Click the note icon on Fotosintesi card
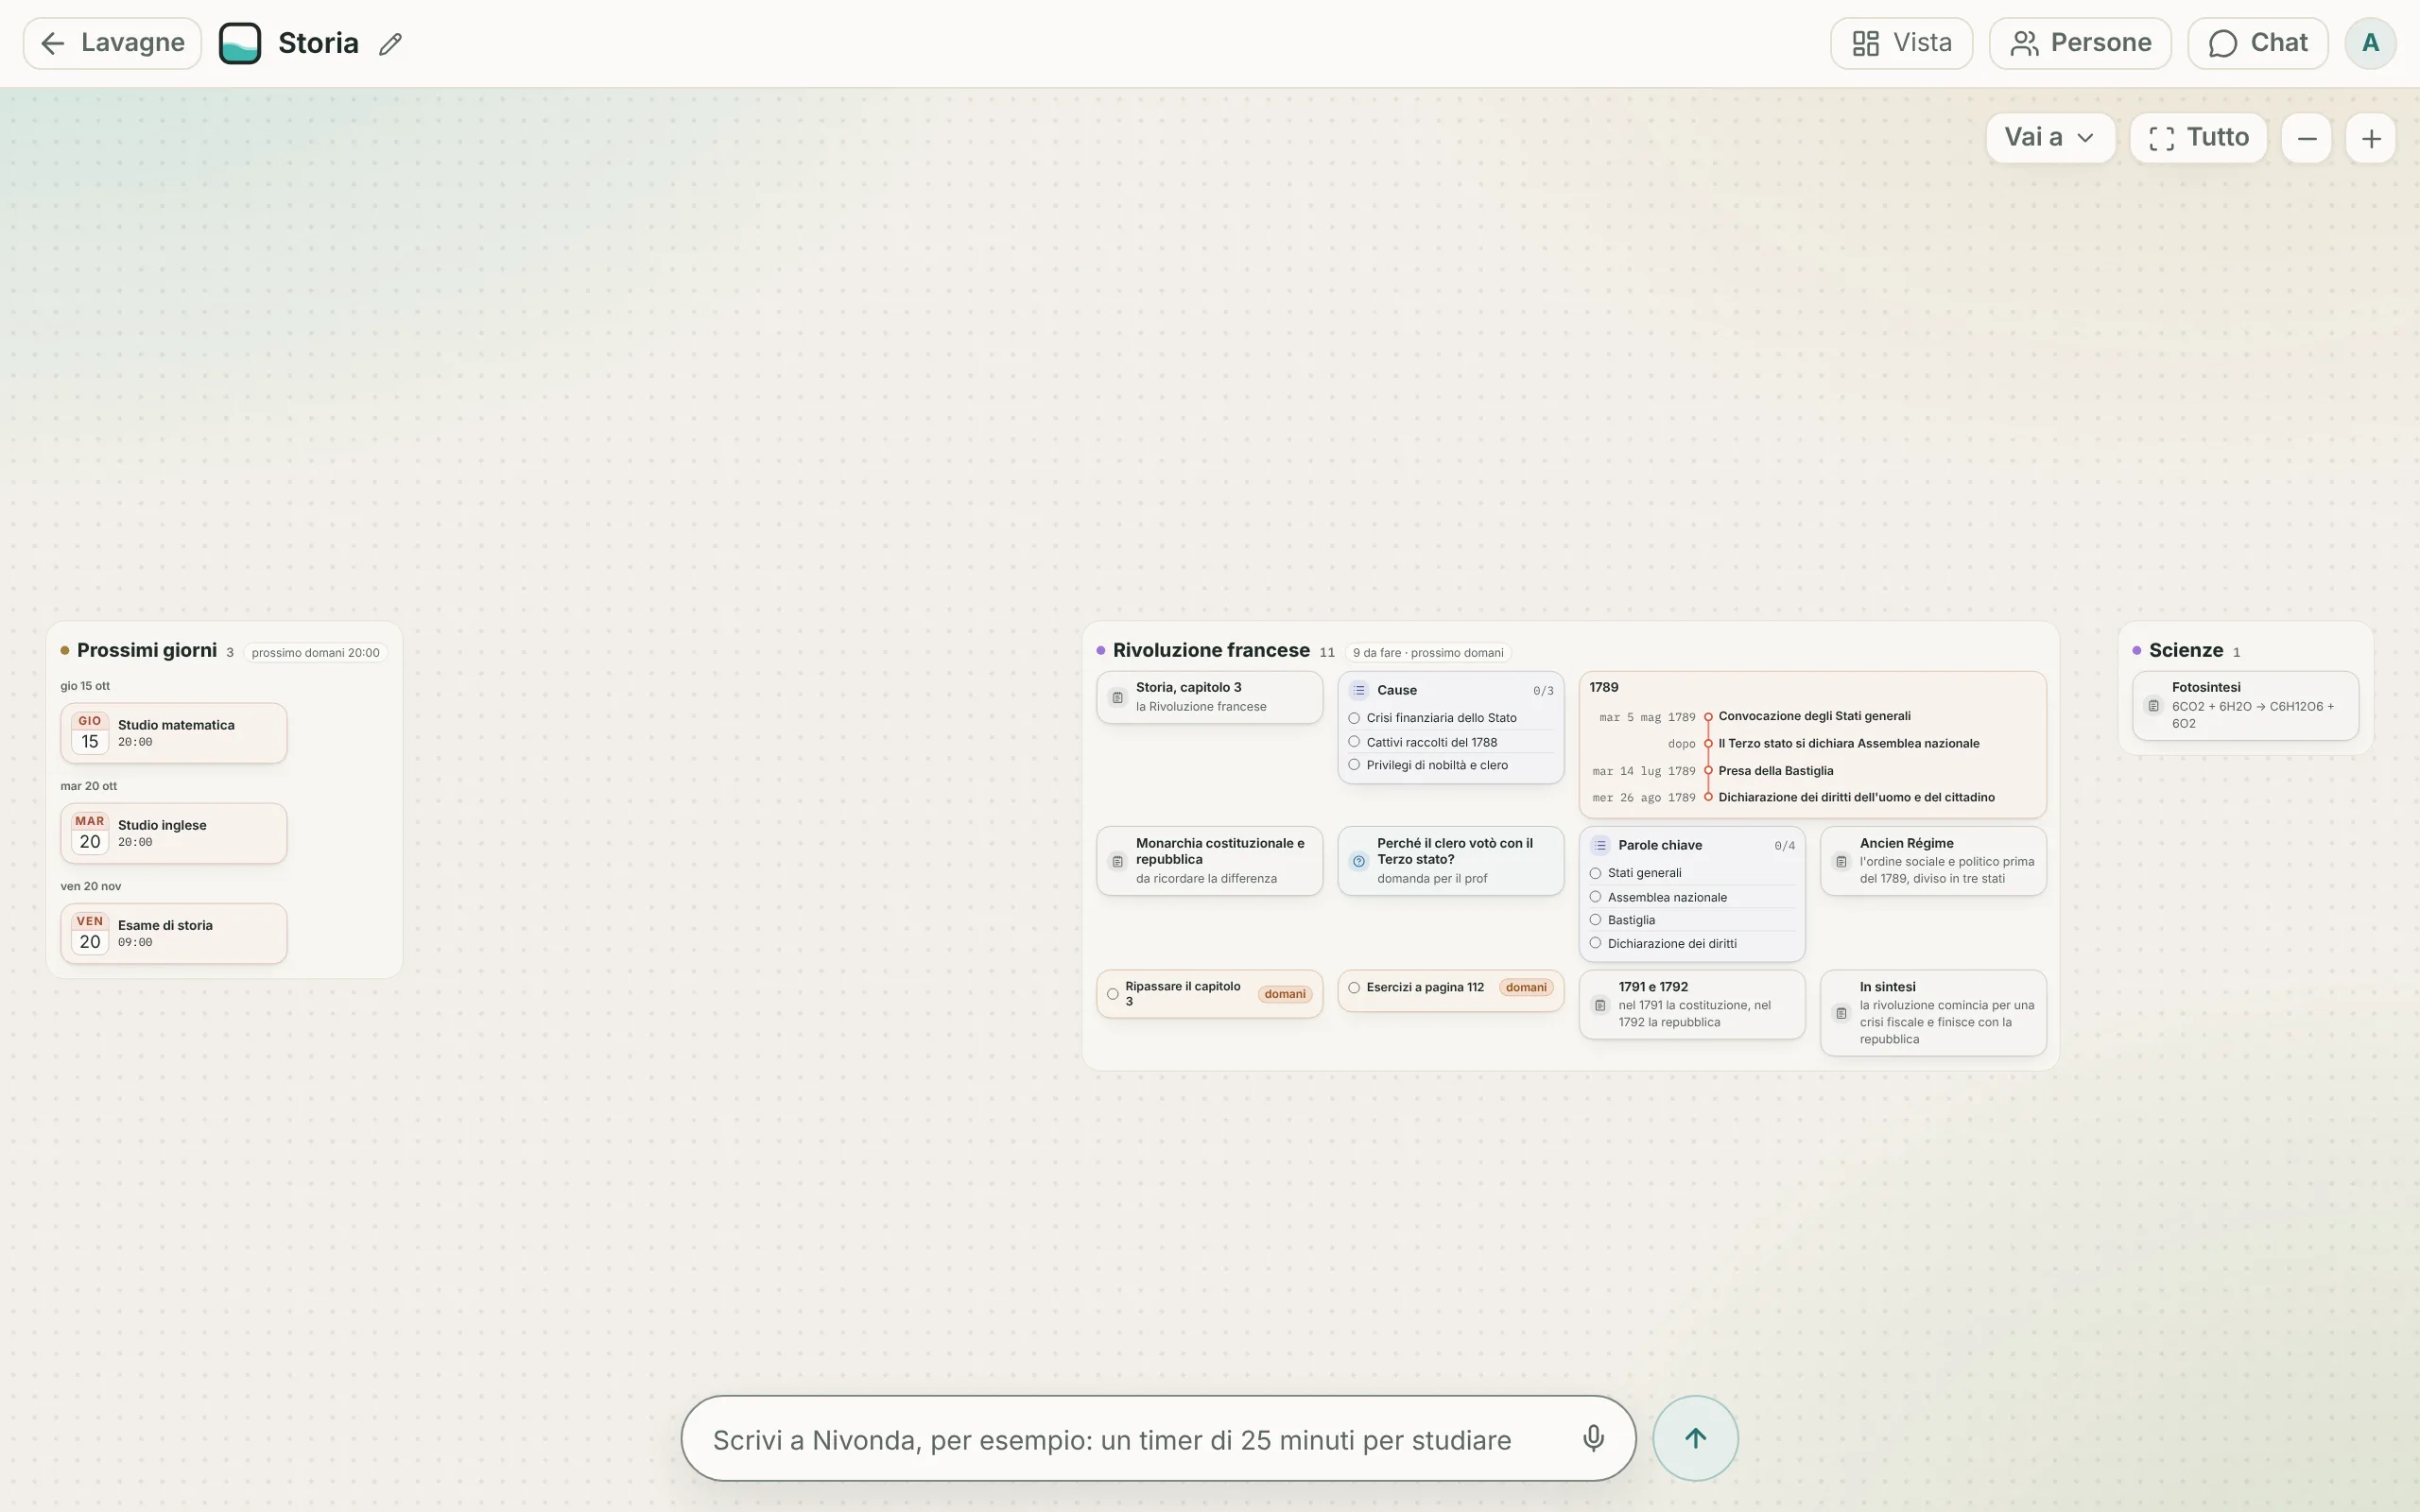Screen dimensions: 2420x1512 click(2154, 706)
